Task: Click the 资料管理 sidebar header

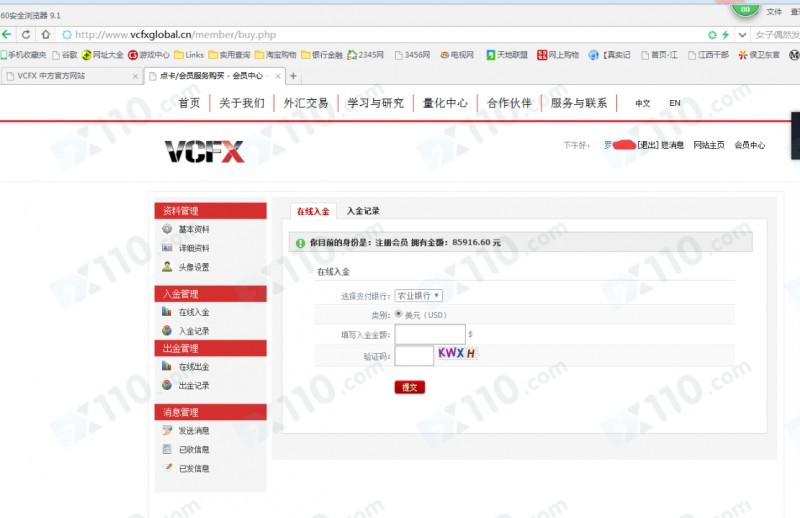Action: [210, 211]
